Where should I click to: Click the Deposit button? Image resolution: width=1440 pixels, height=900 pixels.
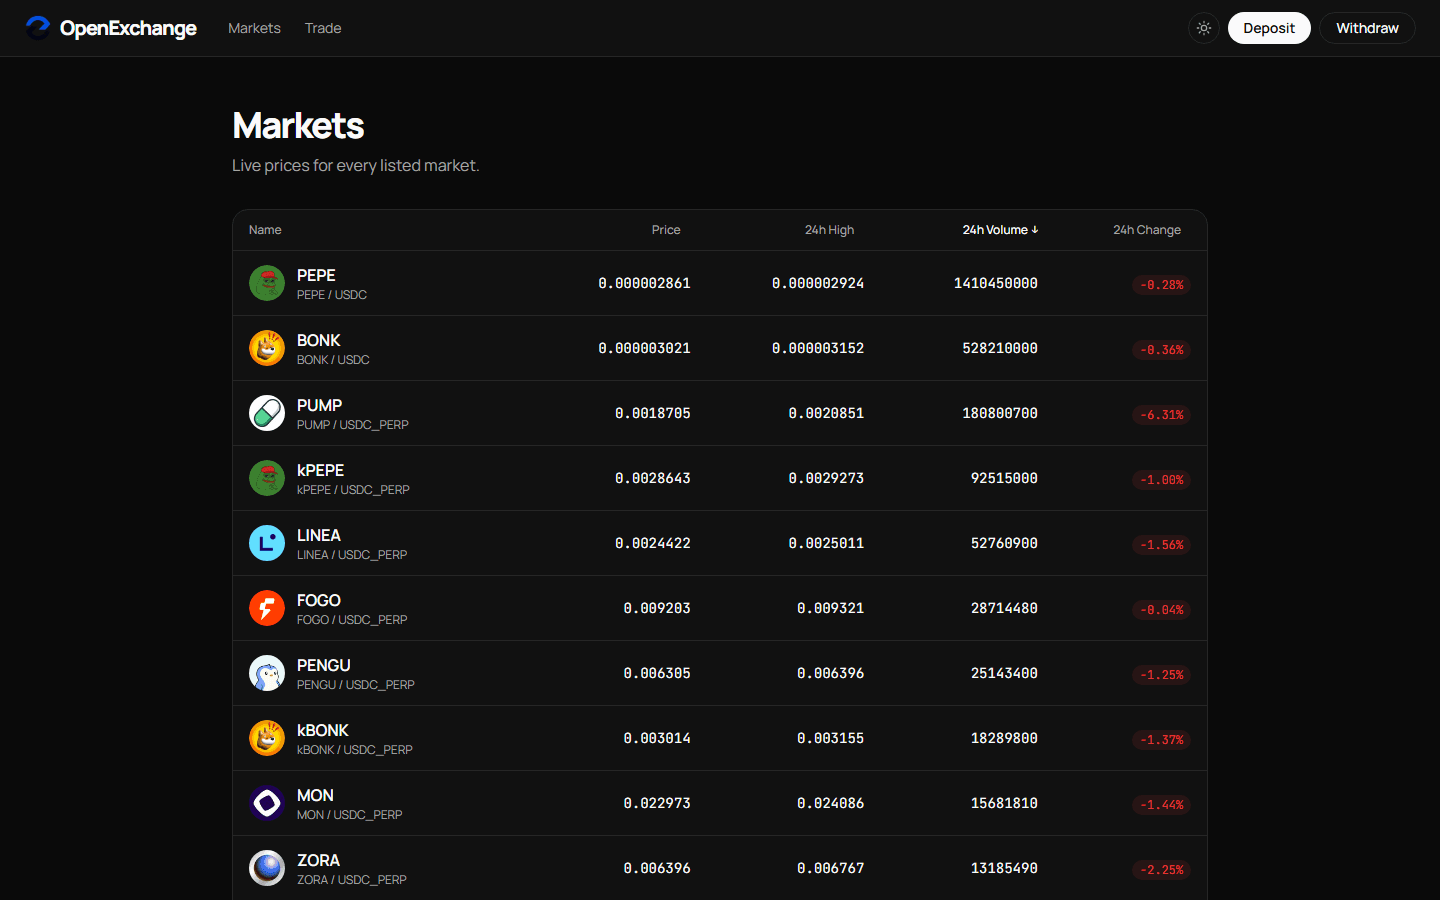tap(1269, 28)
